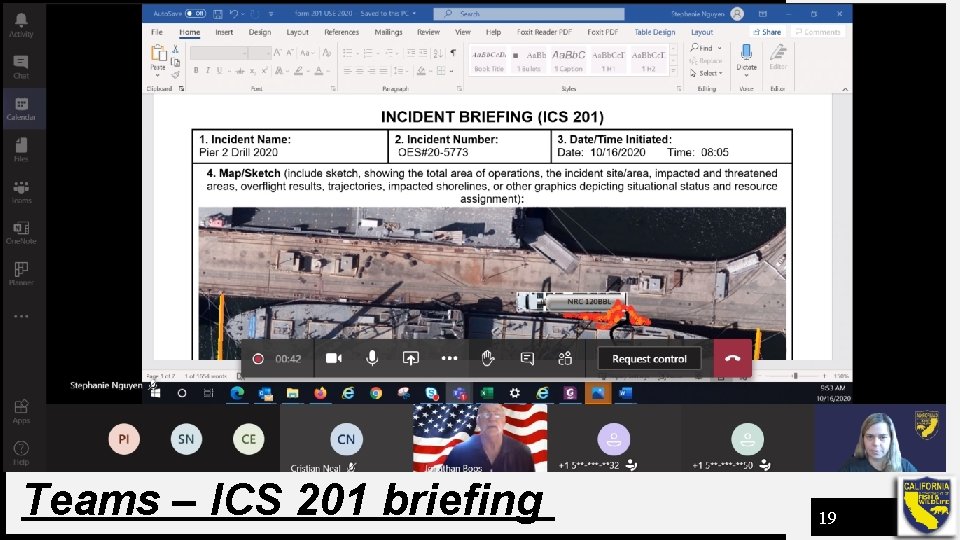Image resolution: width=960 pixels, height=540 pixels.
Task: Apply the Caption style
Action: pyautogui.click(x=568, y=60)
